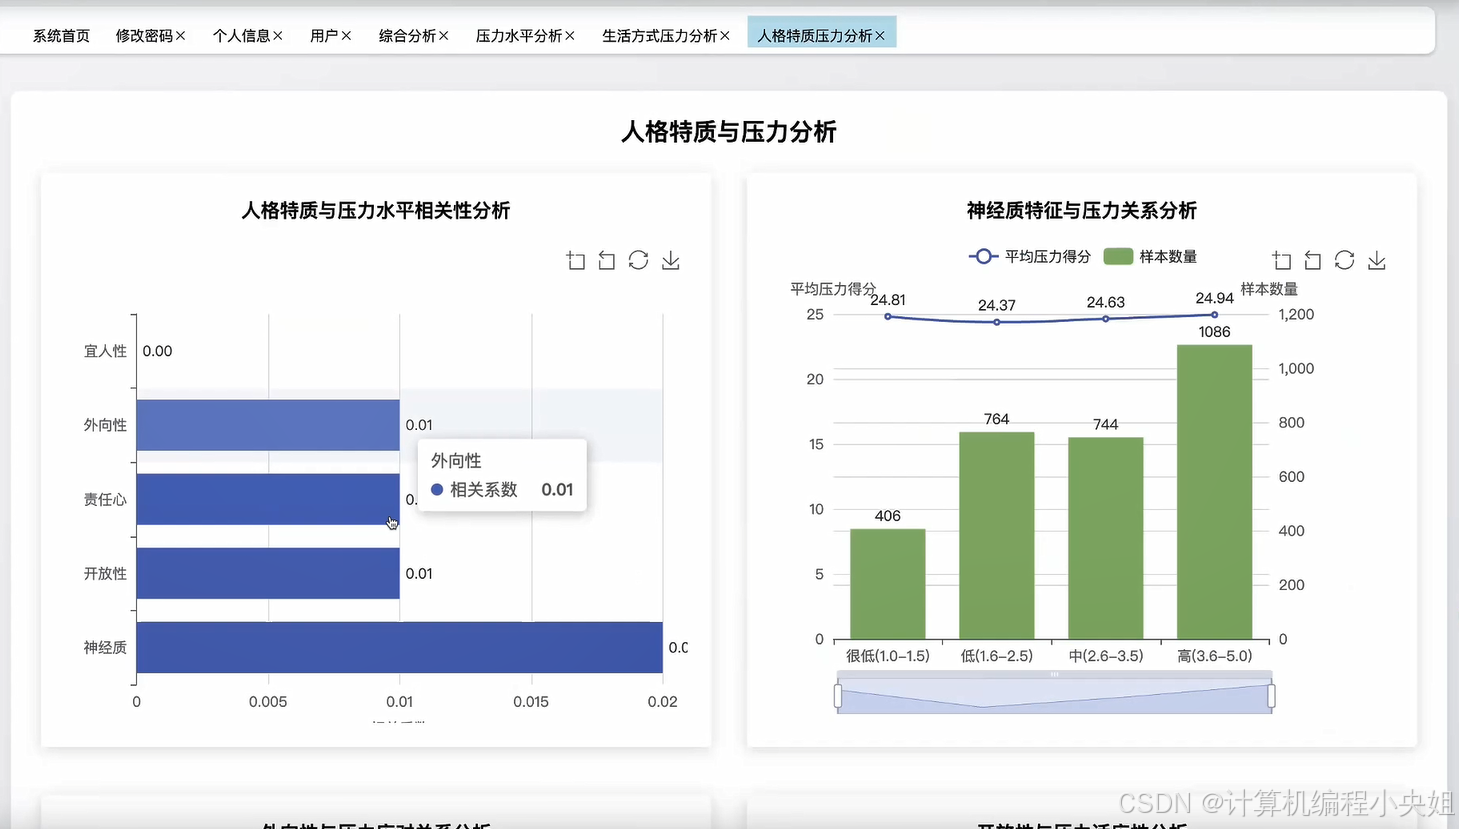Click the 相关系数 0.01 tooltip

tap(502, 476)
